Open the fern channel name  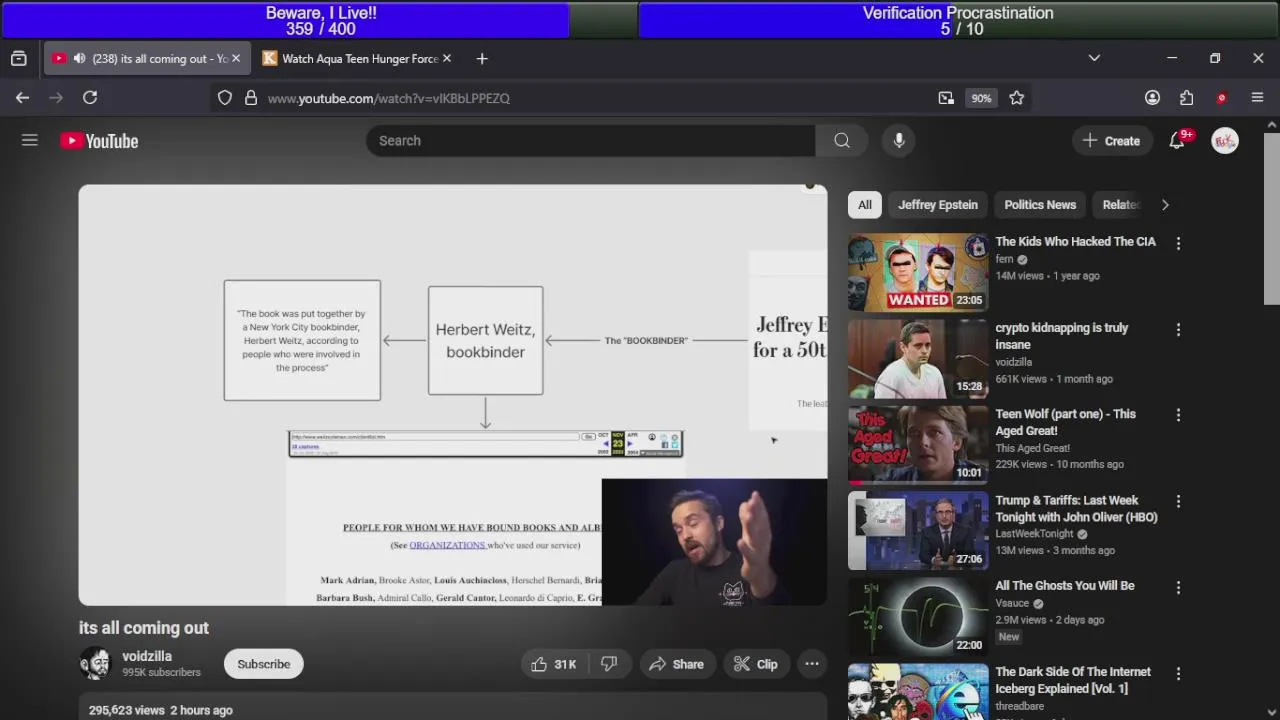1004,259
